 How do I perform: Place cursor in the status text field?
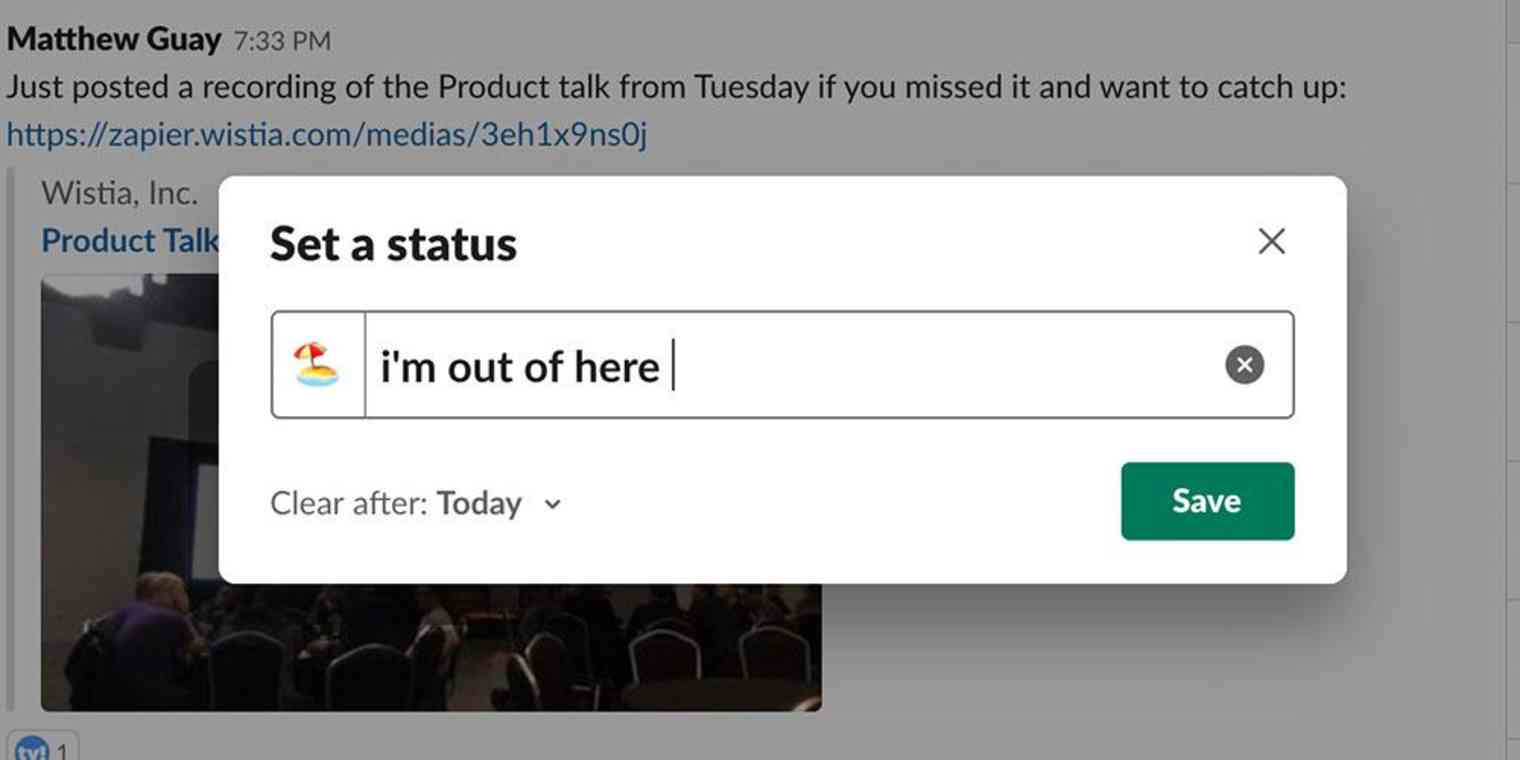700,364
